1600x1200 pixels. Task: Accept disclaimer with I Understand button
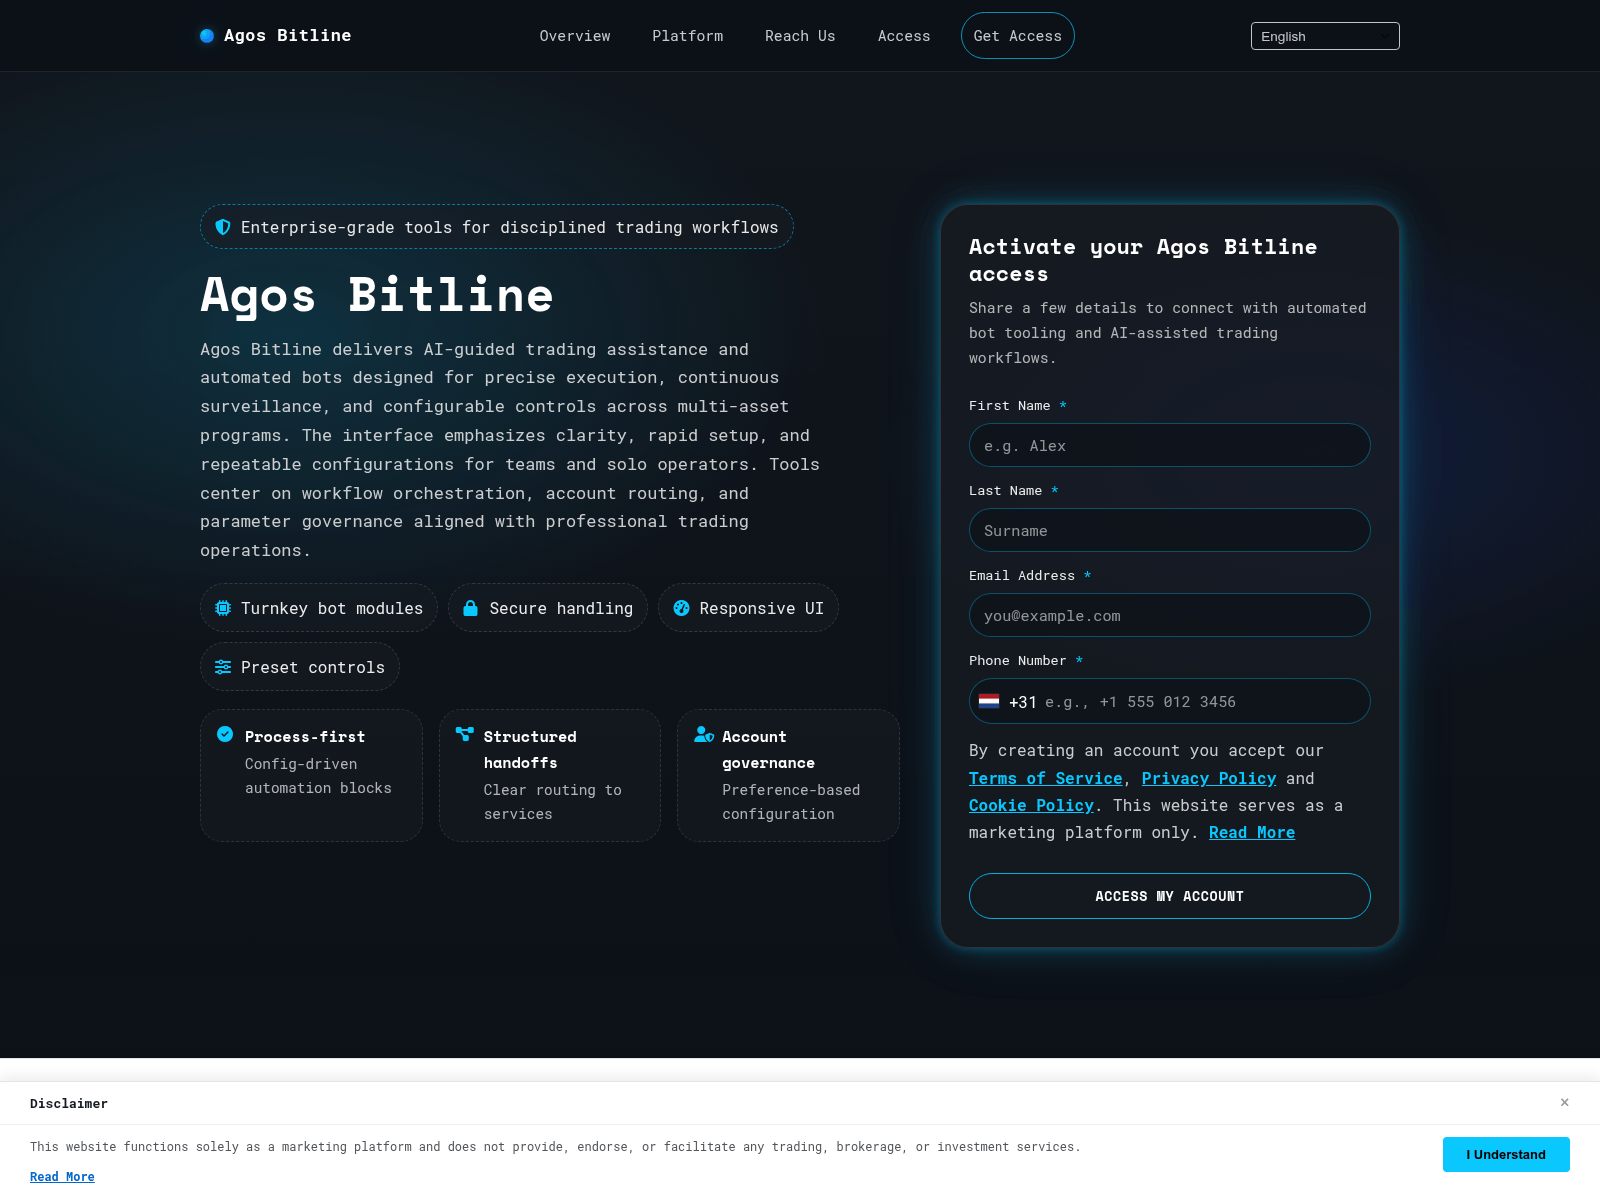1506,1154
